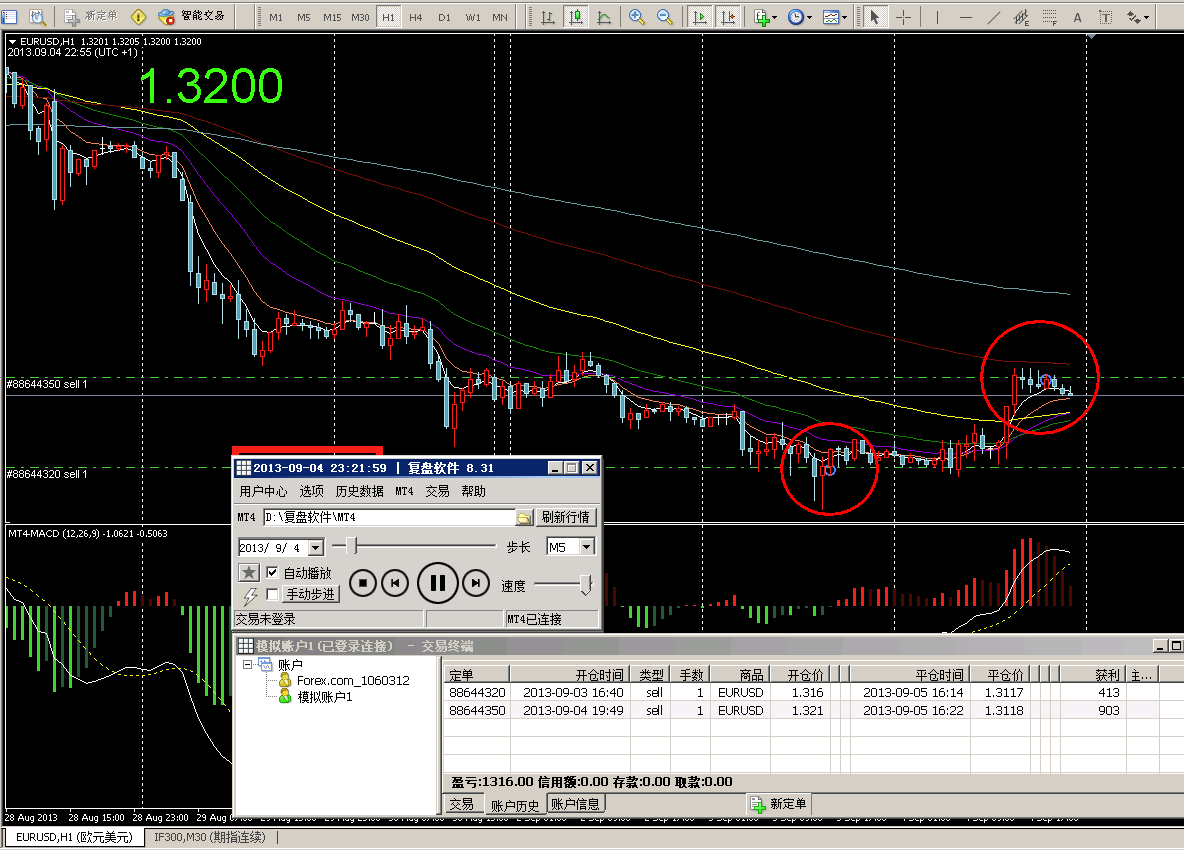Uncheck the 自动播放 checkbox
Viewport: 1184px width, 850px height.
click(x=273, y=573)
